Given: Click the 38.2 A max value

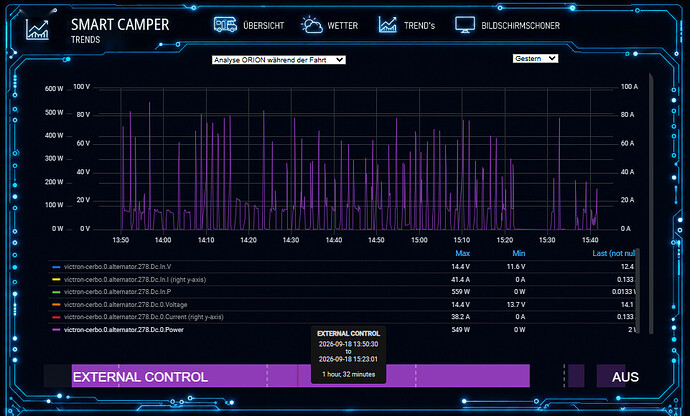Looking at the screenshot, I should click(460, 317).
